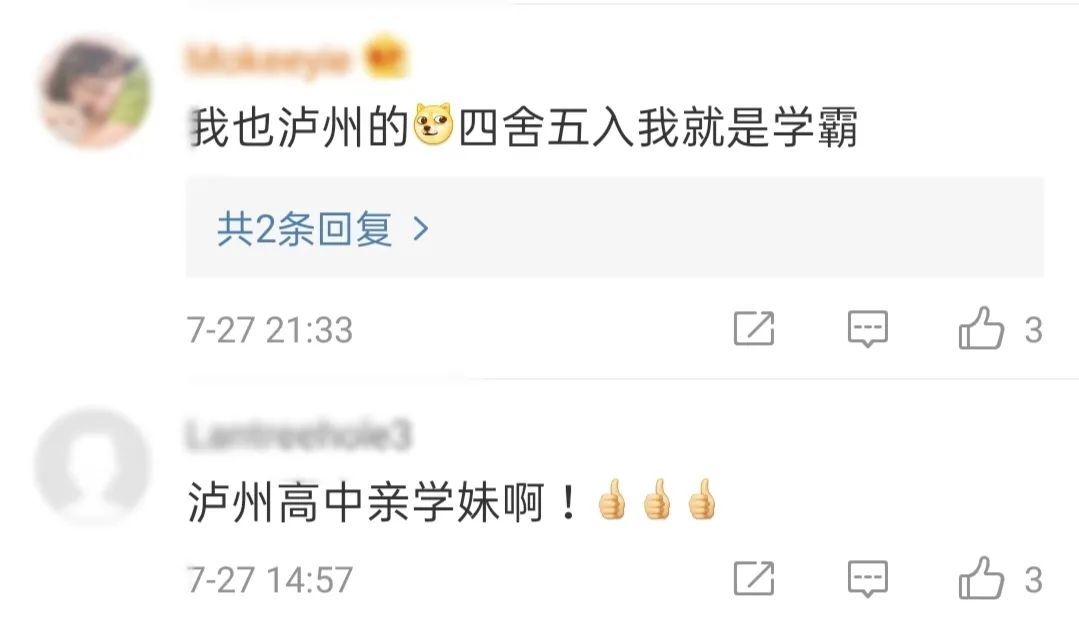This screenshot has width=1079, height=619.
Task: Expand replies via the chevron after 共2条回复
Action: click(x=420, y=228)
